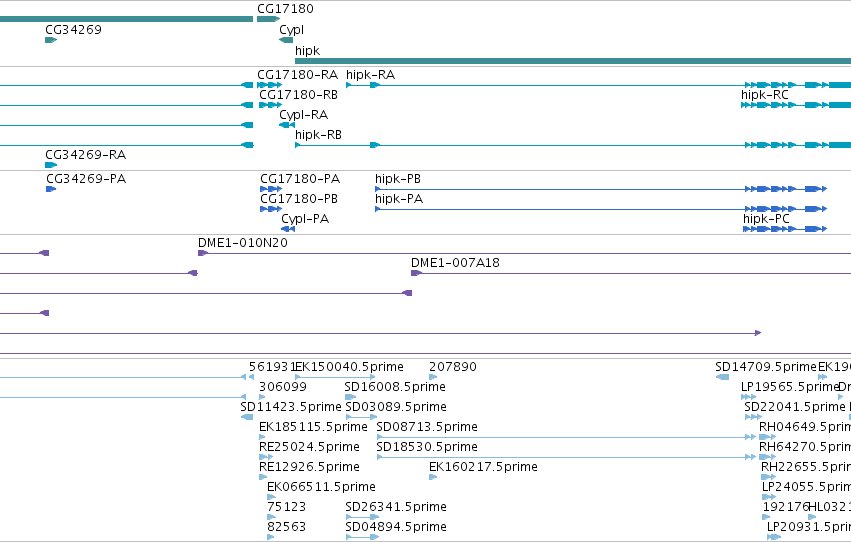Select the LP19565.5prime EST label

(790, 387)
